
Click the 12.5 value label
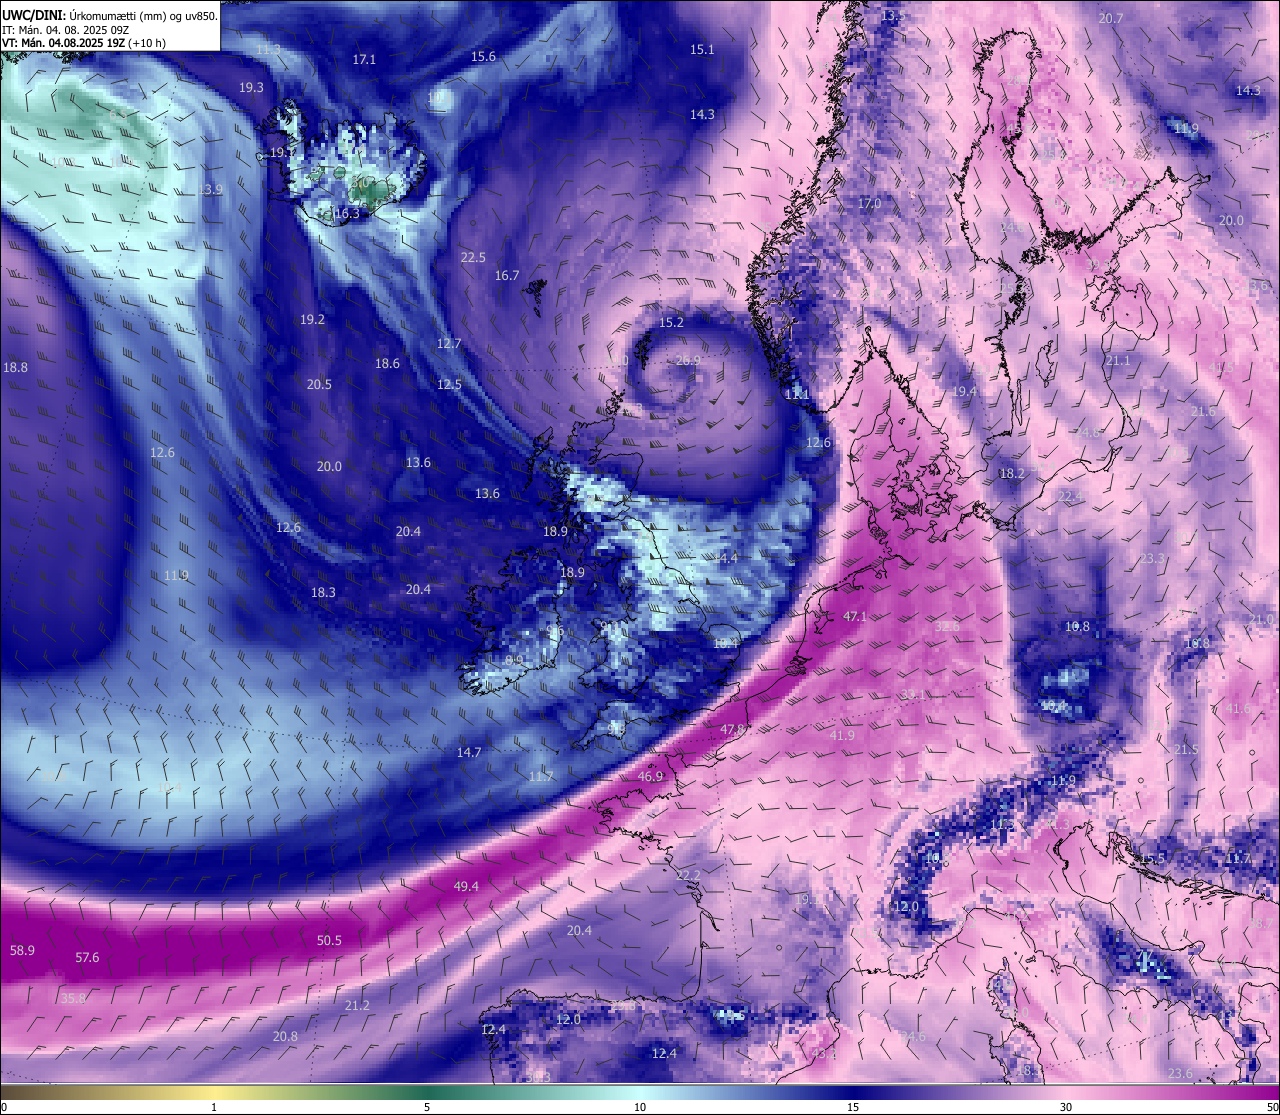point(449,384)
